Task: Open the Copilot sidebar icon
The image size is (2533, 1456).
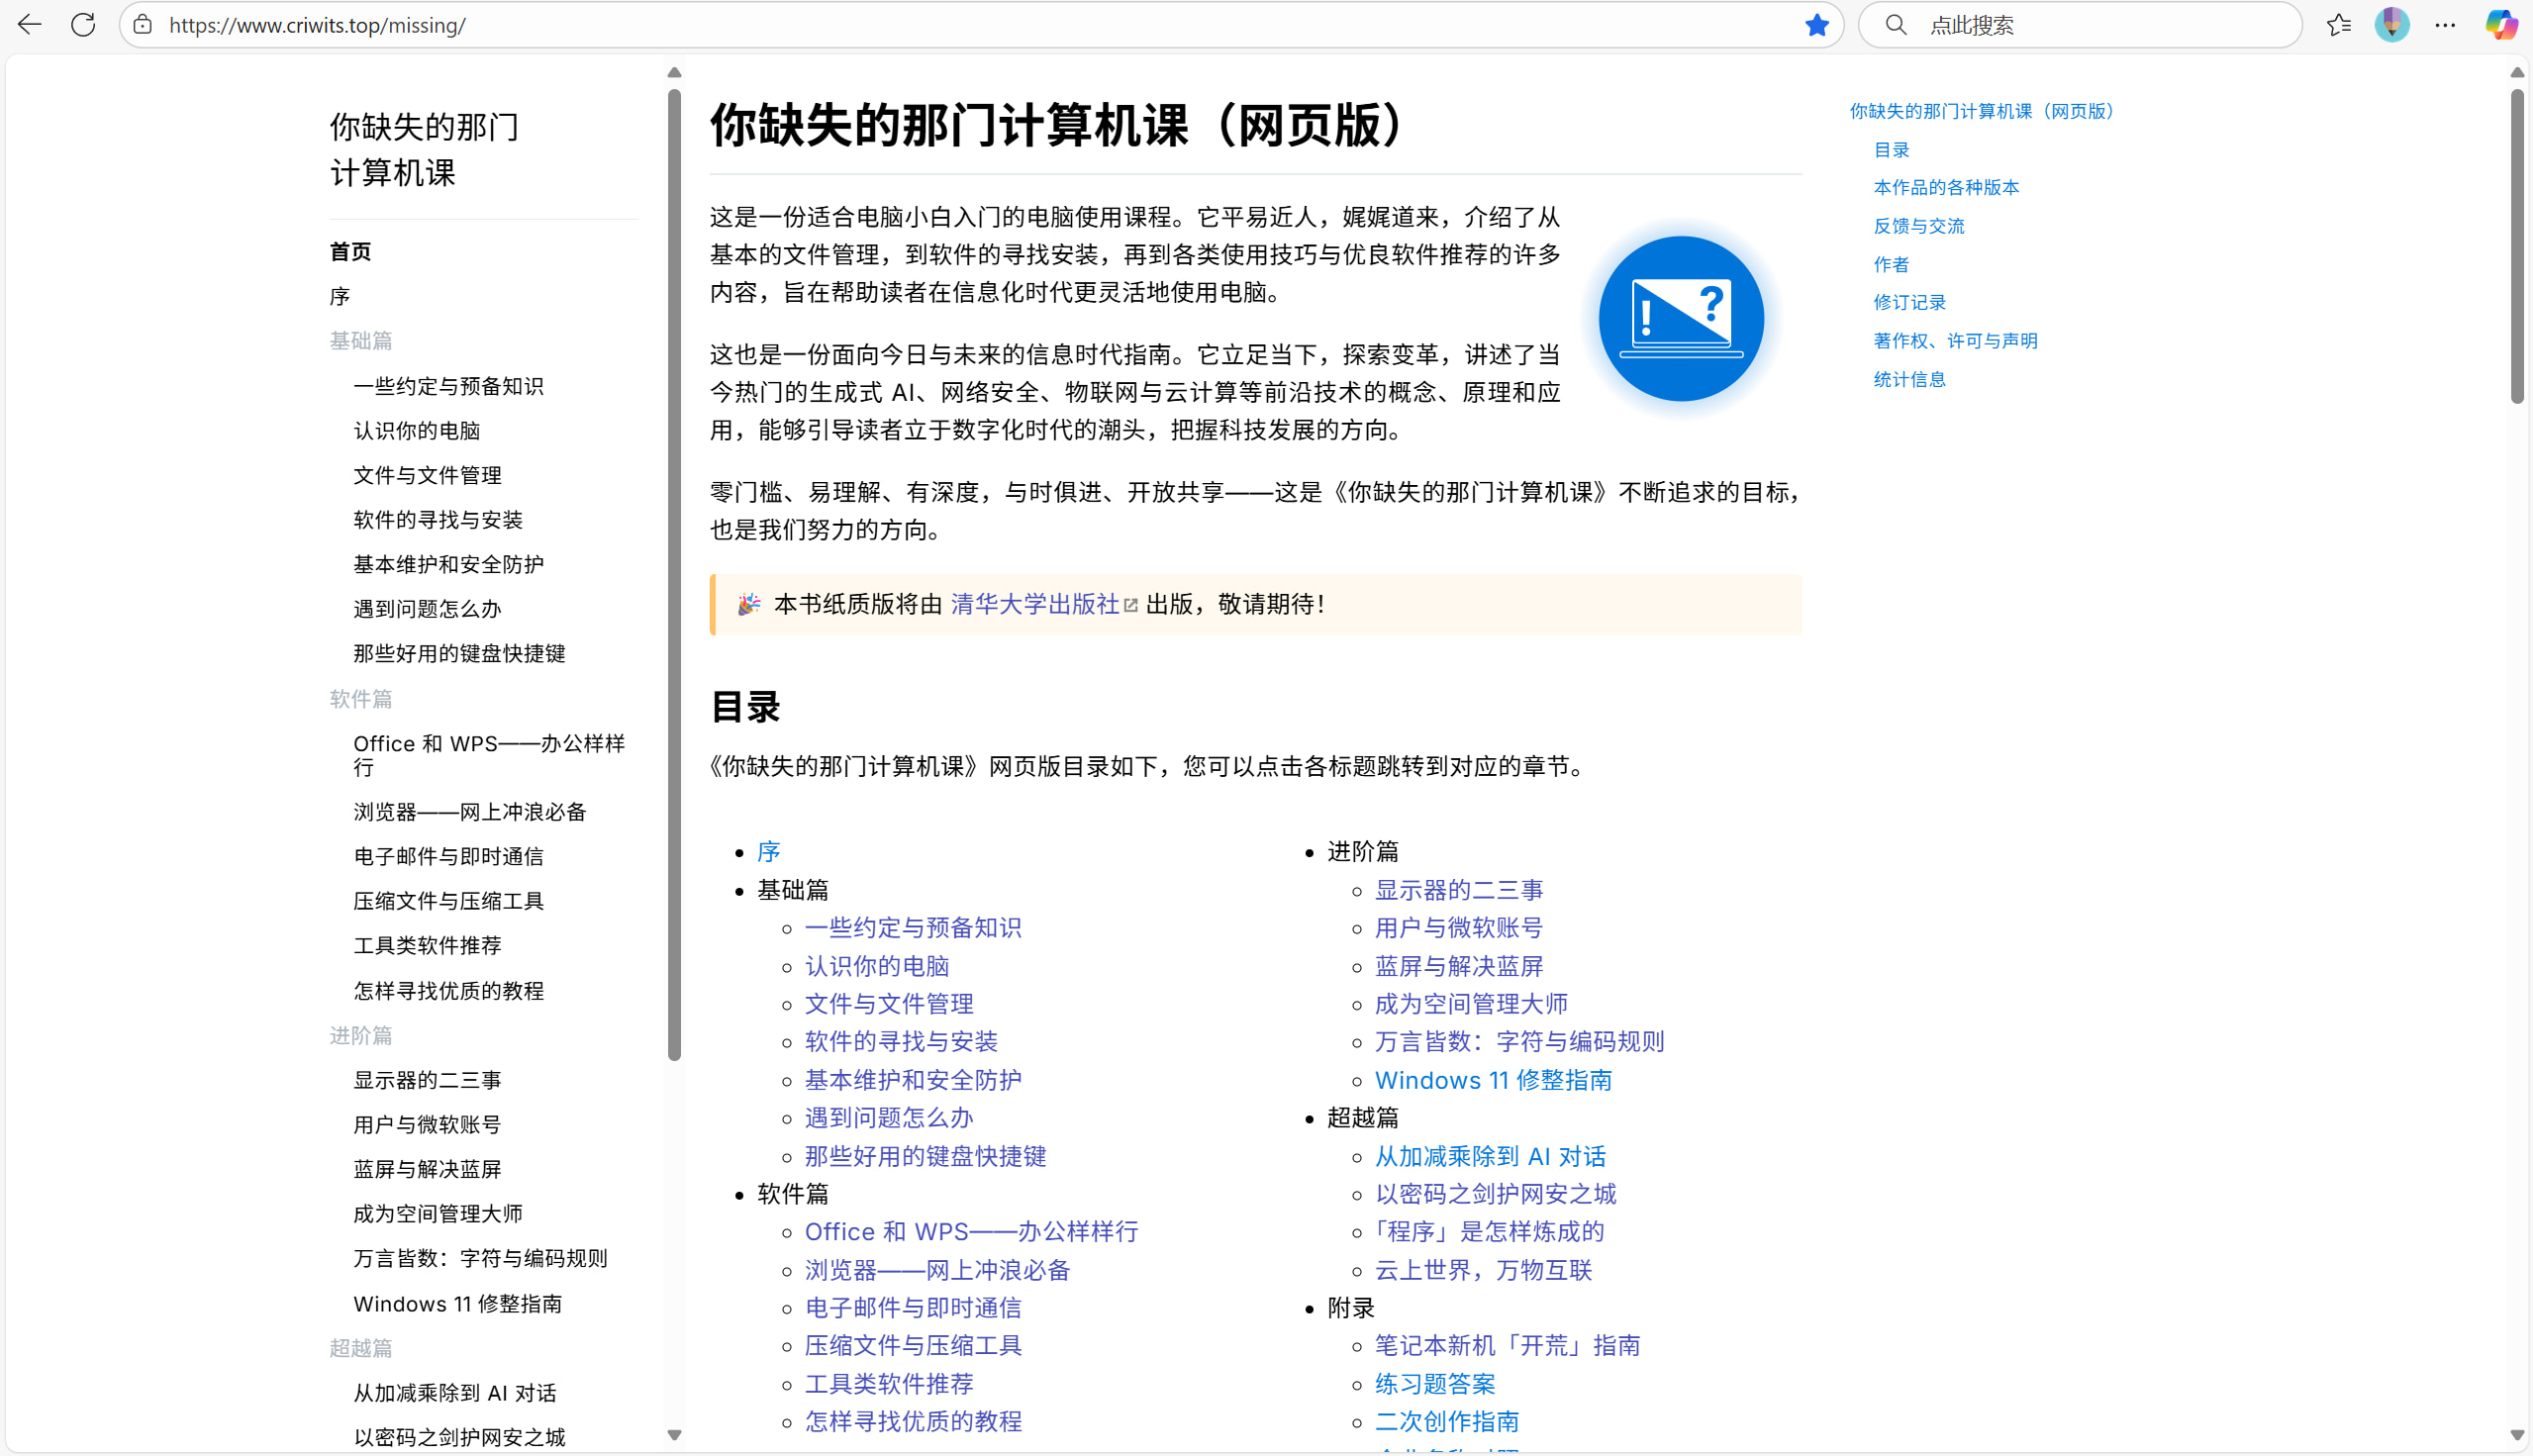Action: (2501, 25)
